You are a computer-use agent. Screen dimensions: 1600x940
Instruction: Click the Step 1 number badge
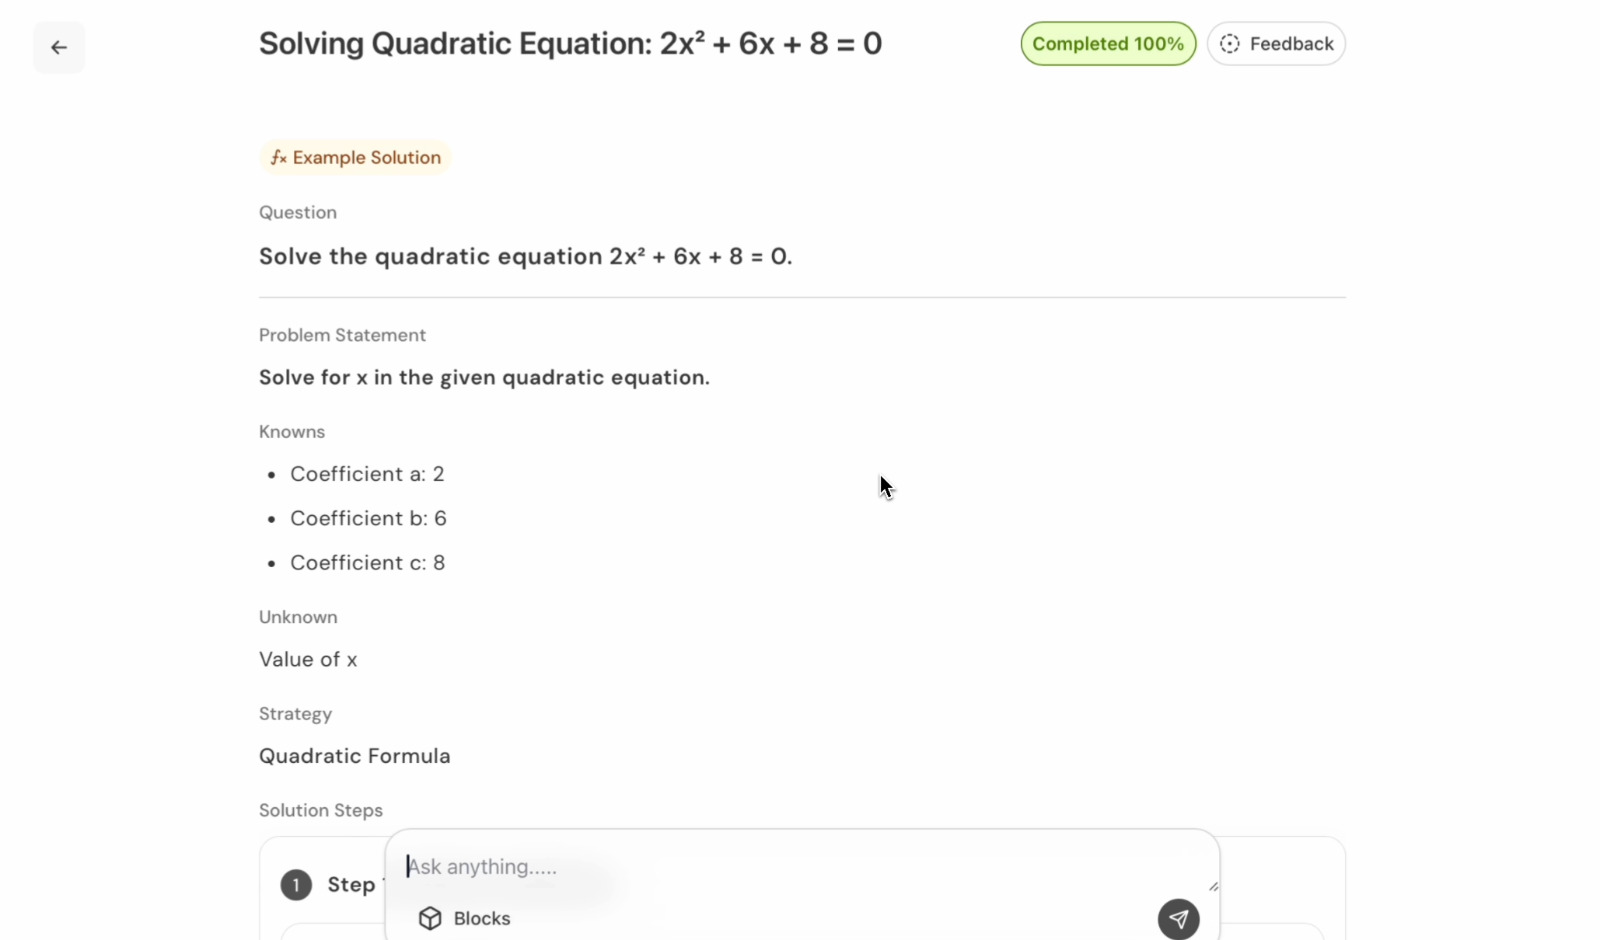296,885
